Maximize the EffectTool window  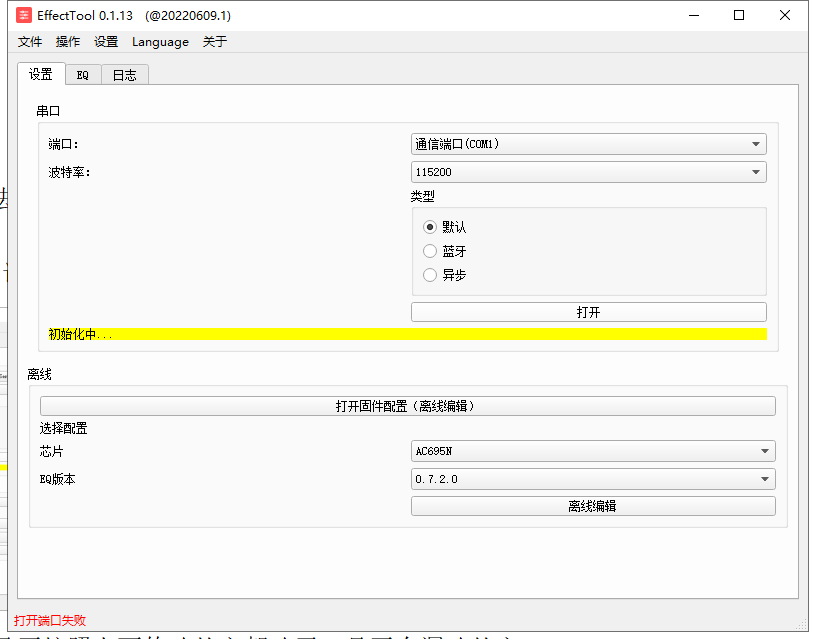coord(739,16)
